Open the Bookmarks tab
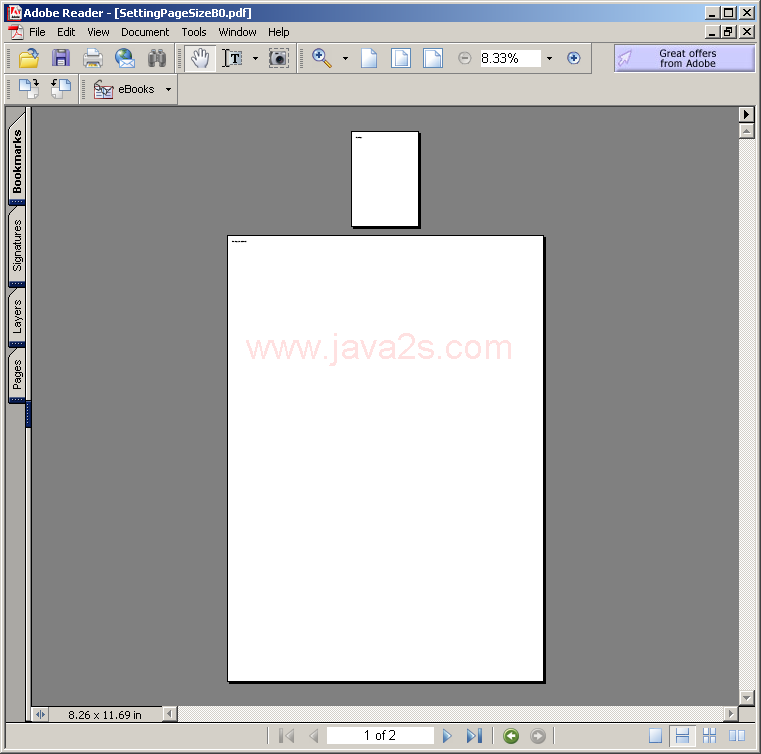This screenshot has width=761, height=754. 17,159
